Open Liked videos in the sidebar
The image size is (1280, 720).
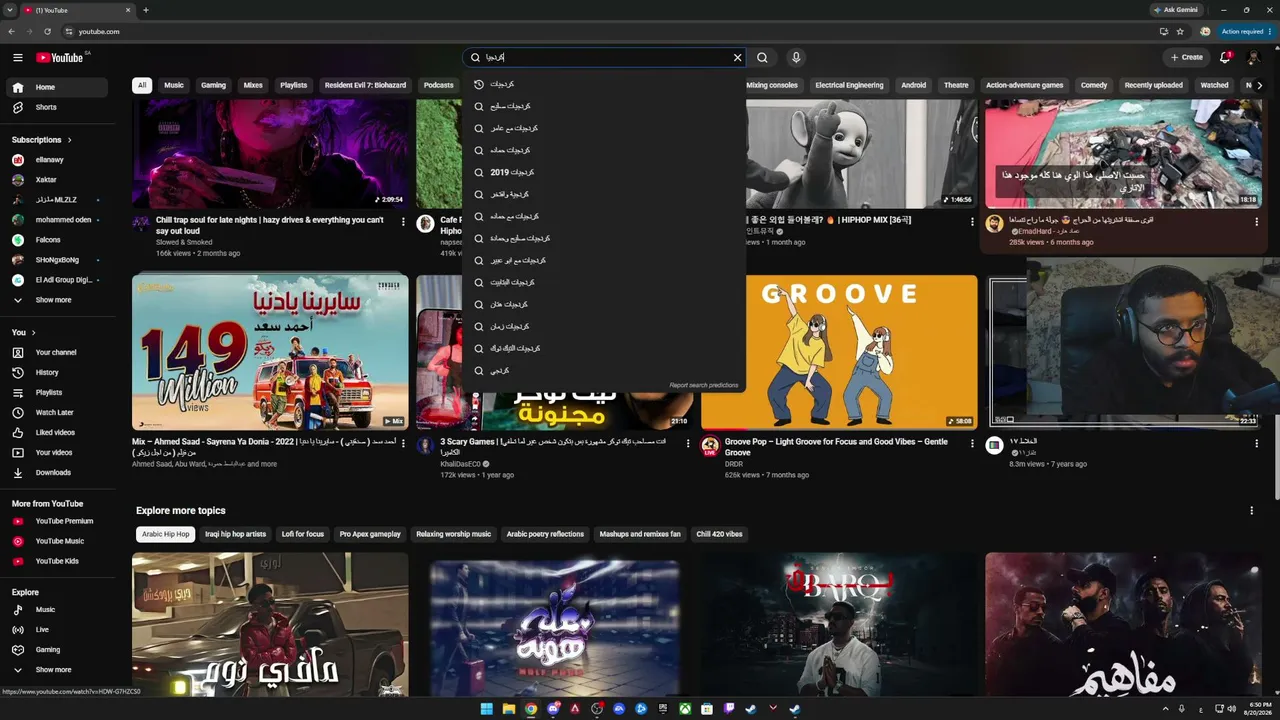tap(59, 432)
